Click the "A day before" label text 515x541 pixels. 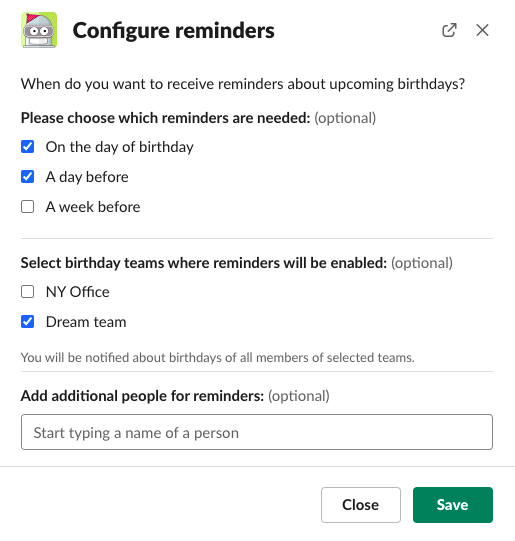pos(87,177)
